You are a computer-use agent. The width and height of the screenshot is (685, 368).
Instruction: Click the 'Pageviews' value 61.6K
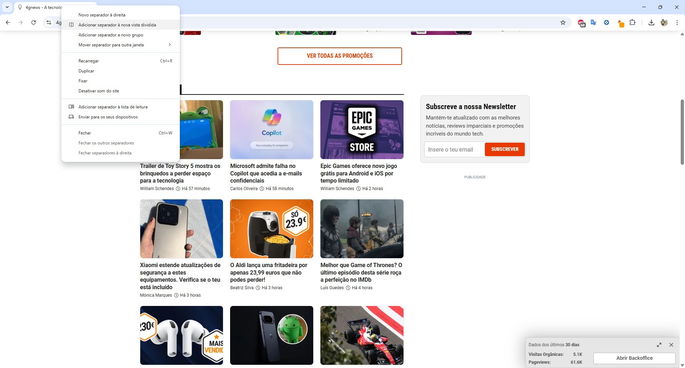(577, 362)
